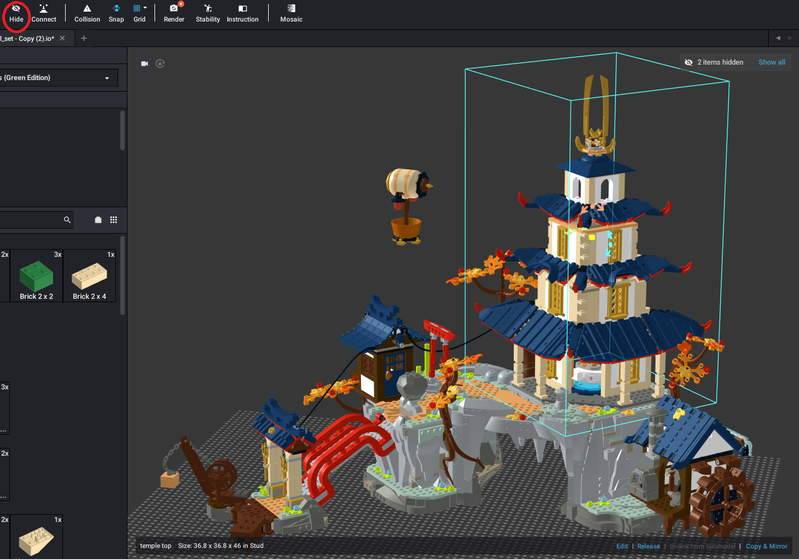Toggle the Collision option
The width and height of the screenshot is (799, 559).
pos(87,13)
